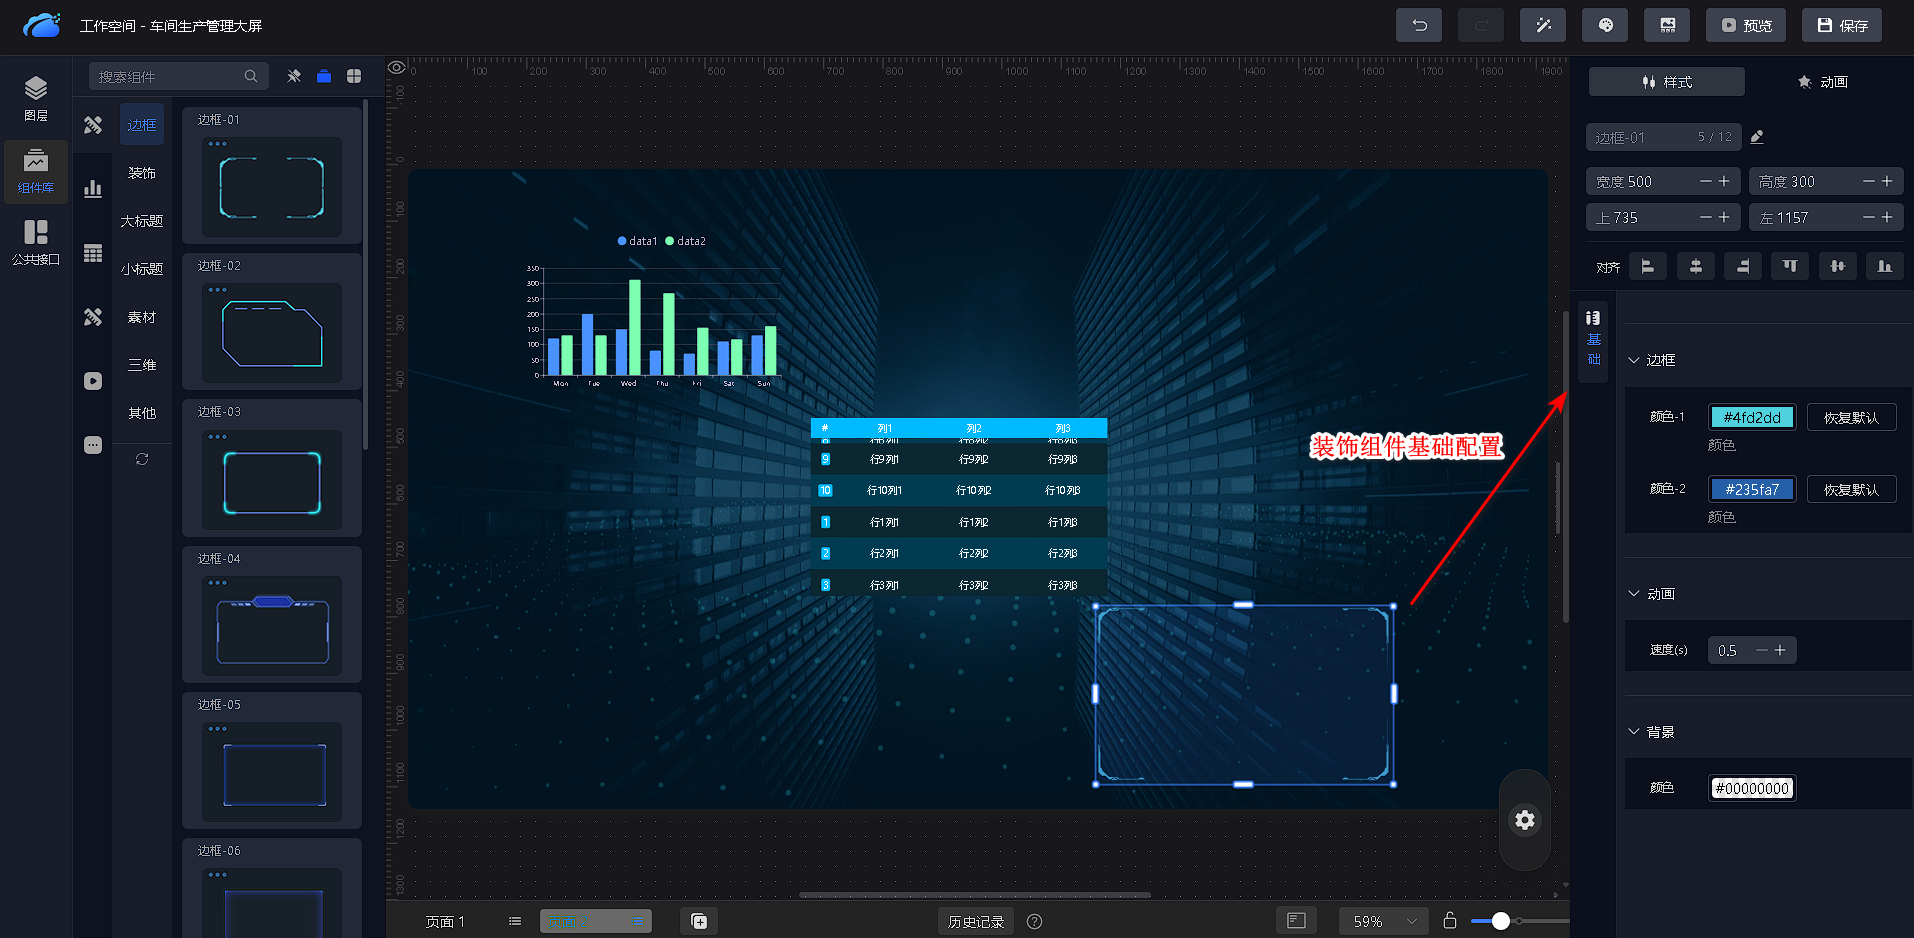The height and width of the screenshot is (938, 1914).
Task: Open the magic wand beautify tool
Action: (x=1542, y=25)
